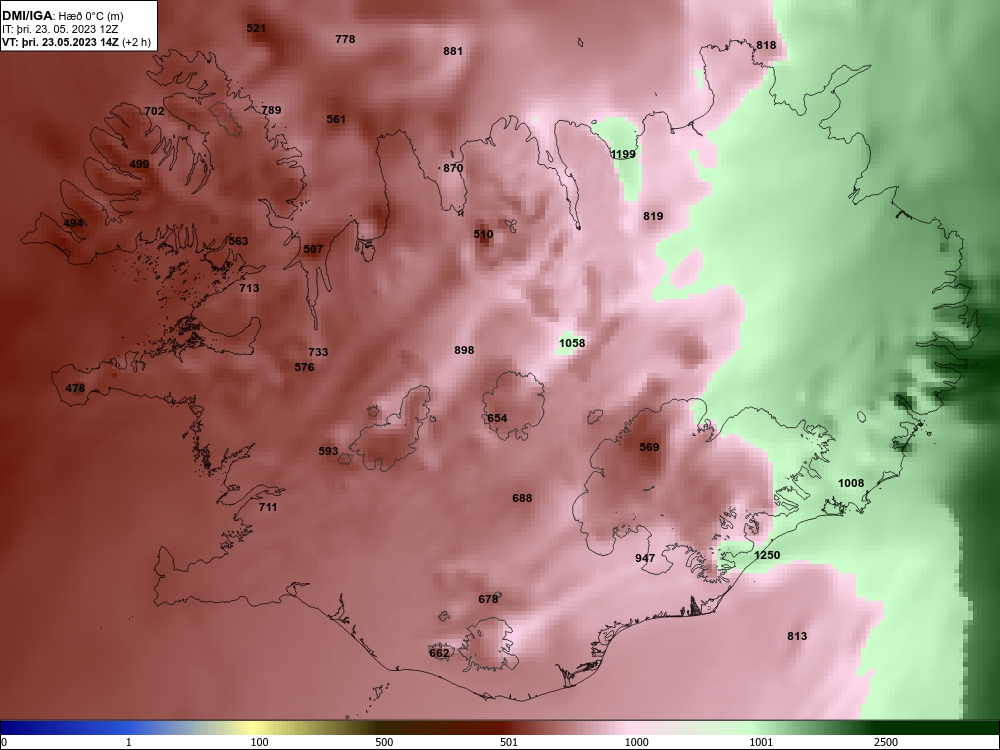Screen dimensions: 1000x750
Task: Click the 494 height label
Action: pos(73,223)
